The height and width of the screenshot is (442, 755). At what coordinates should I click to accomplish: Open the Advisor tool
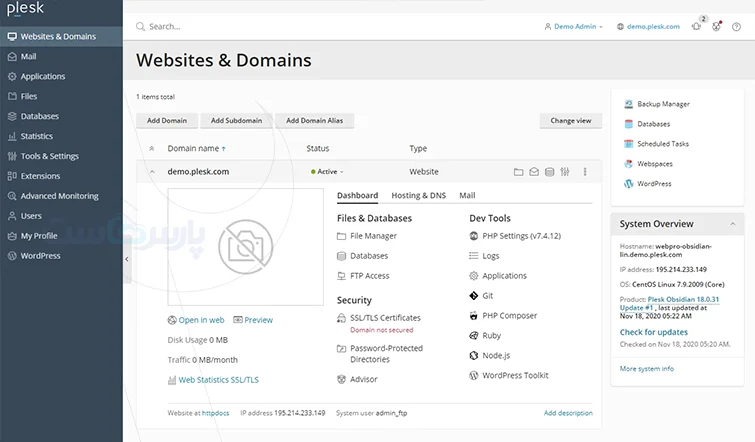[x=357, y=379]
